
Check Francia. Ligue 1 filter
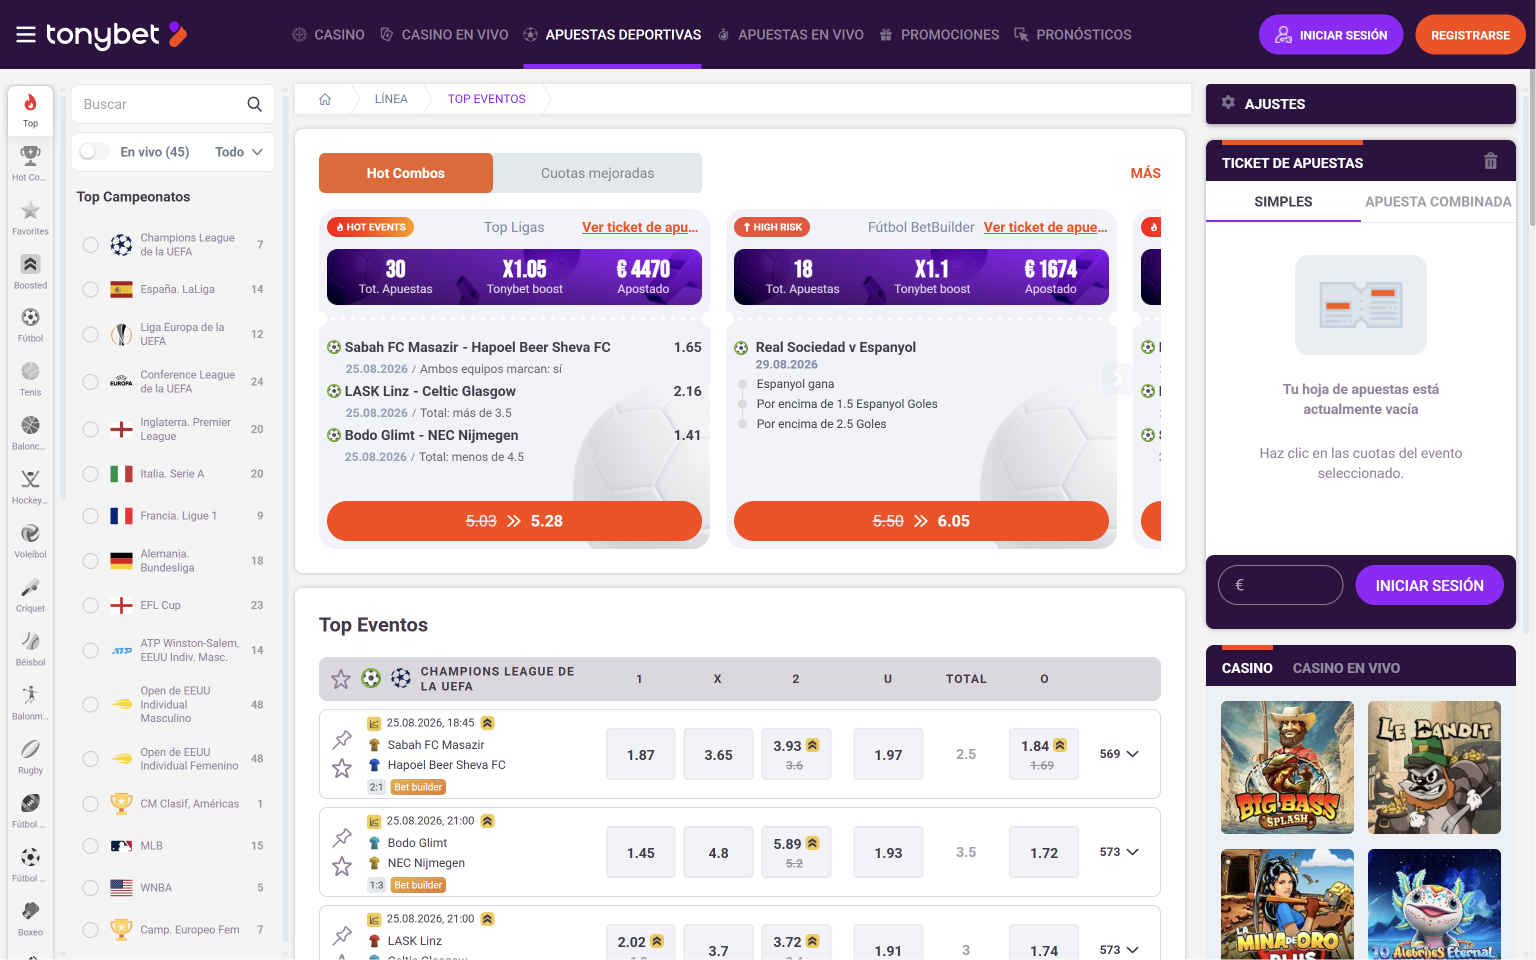click(x=90, y=516)
